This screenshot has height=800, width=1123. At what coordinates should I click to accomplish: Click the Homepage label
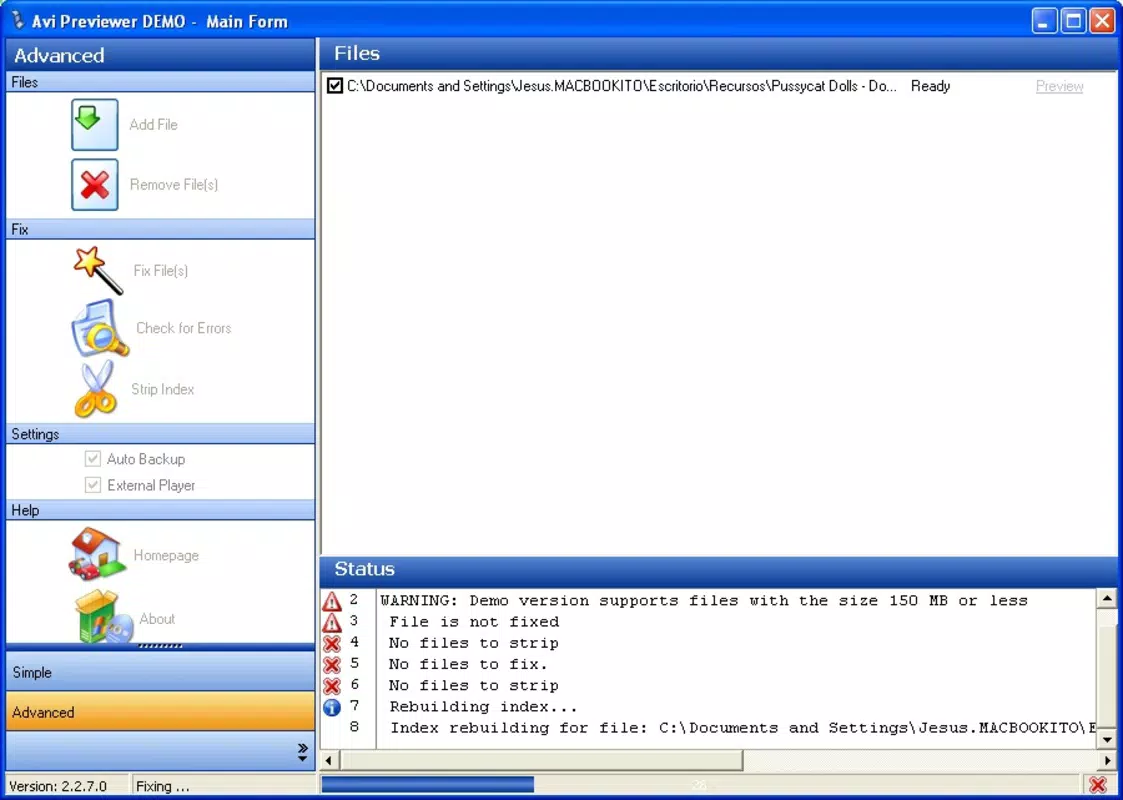166,555
